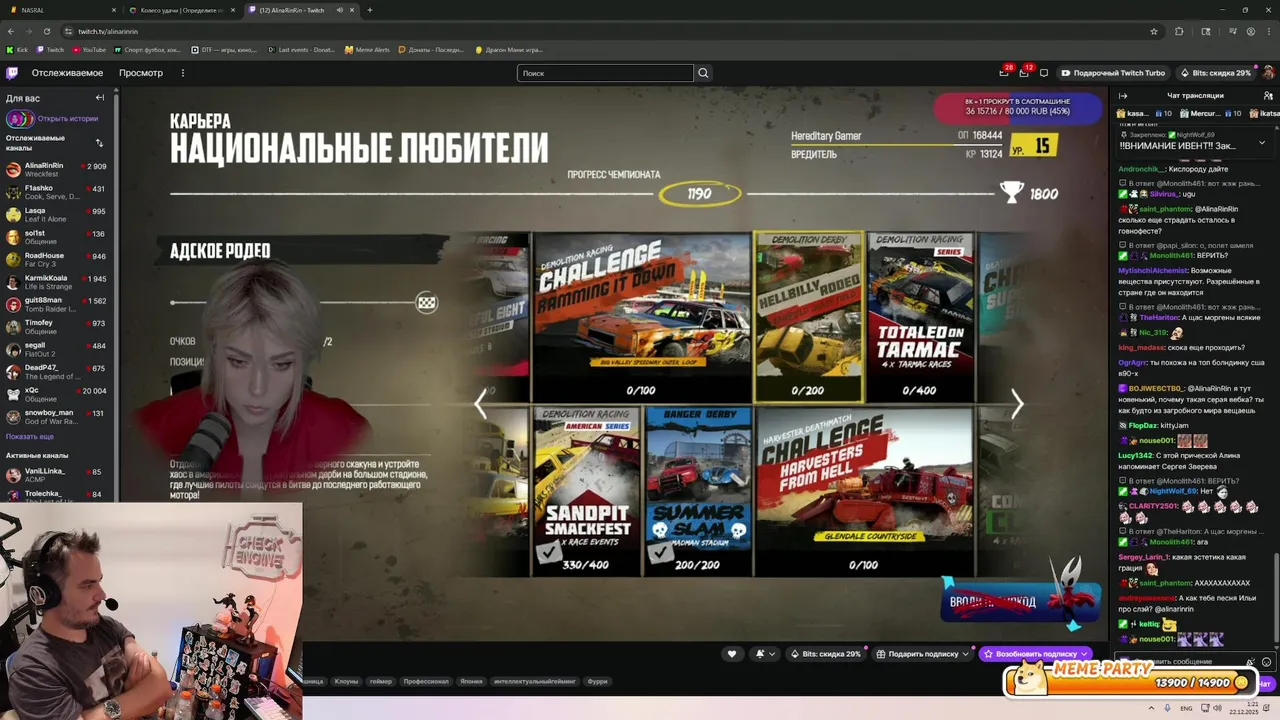
Task: Open Prime loot icon with 28 badge
Action: pyautogui.click(x=1004, y=73)
